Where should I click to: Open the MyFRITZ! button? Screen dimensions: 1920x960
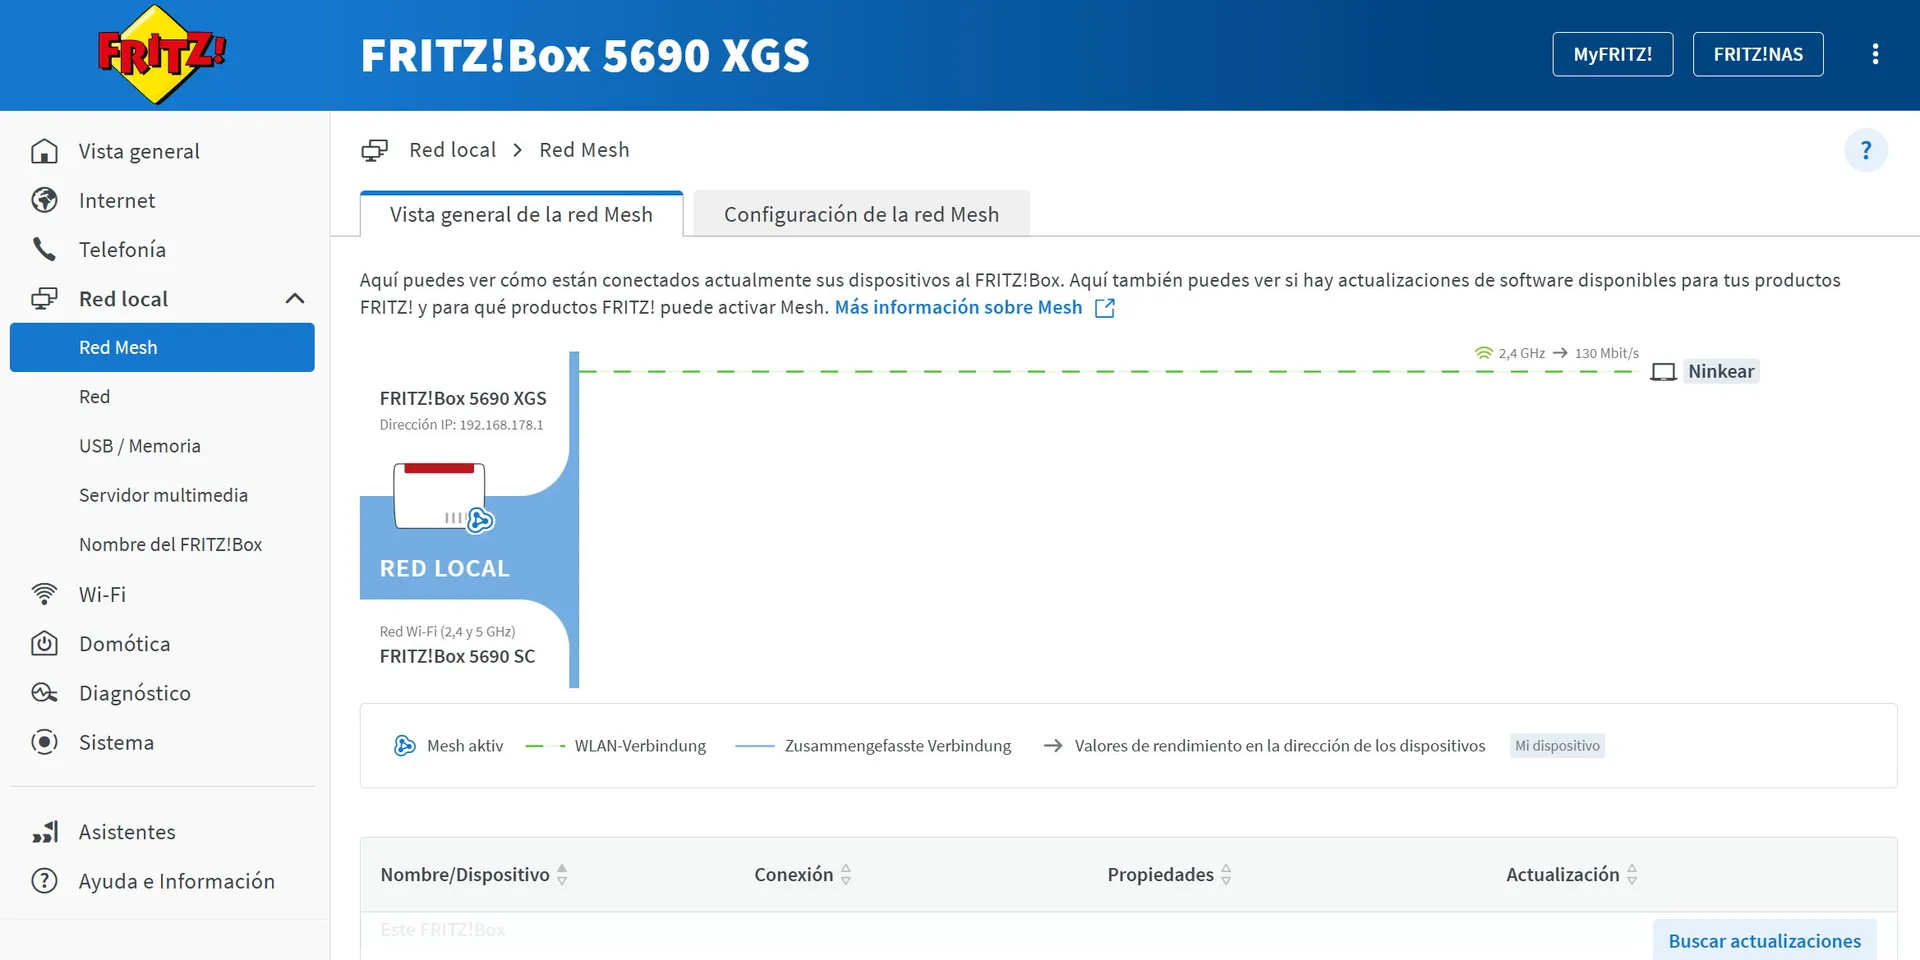[x=1612, y=54]
